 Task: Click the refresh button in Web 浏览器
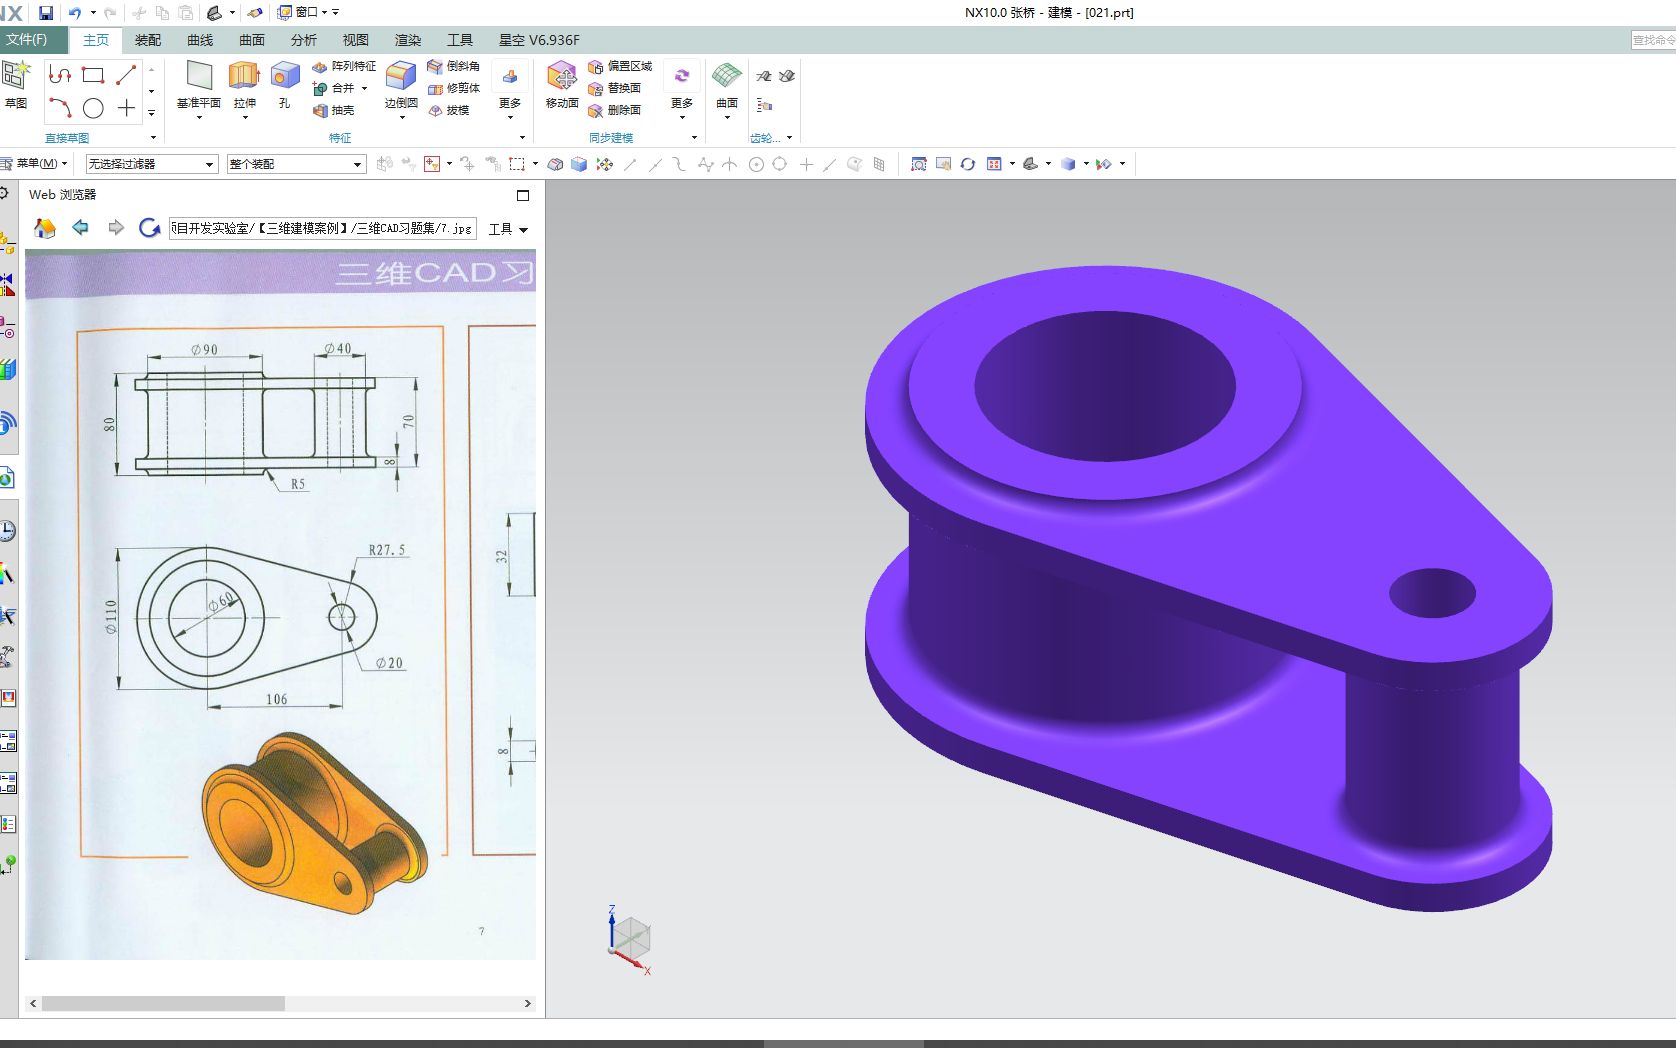click(149, 227)
